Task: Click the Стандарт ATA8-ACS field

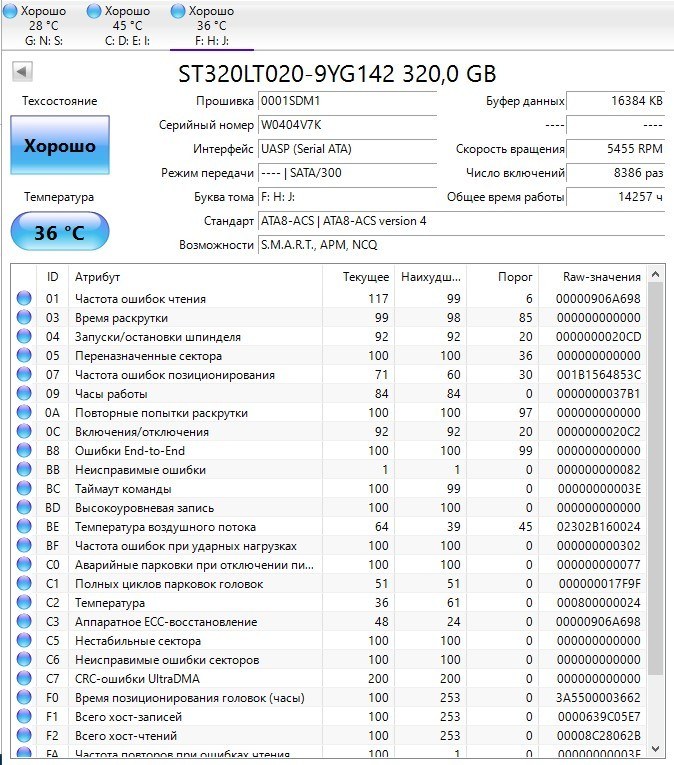Action: (461, 221)
